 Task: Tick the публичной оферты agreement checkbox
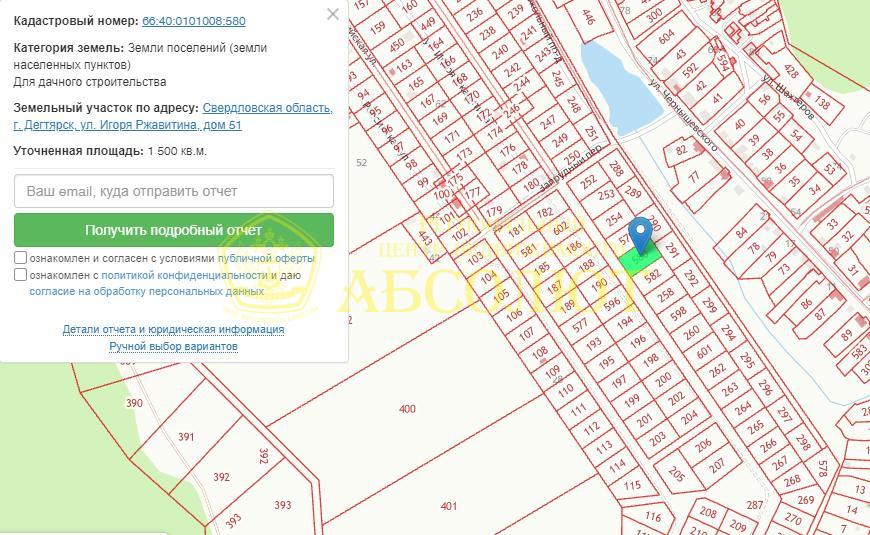[x=21, y=258]
